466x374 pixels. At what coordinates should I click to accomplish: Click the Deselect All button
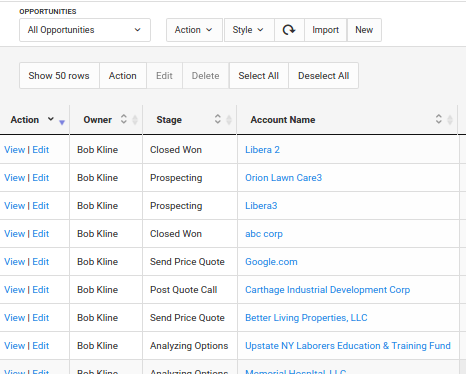tap(323, 76)
